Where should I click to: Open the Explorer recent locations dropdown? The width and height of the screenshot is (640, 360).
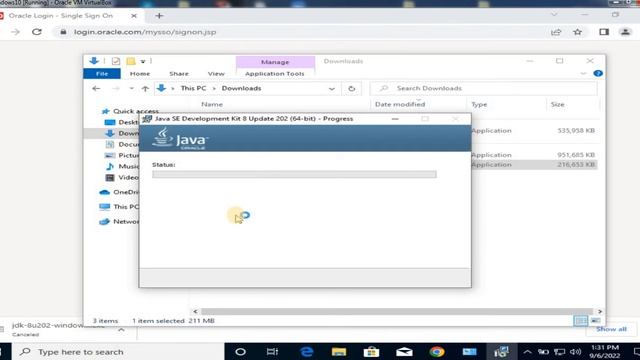131,89
